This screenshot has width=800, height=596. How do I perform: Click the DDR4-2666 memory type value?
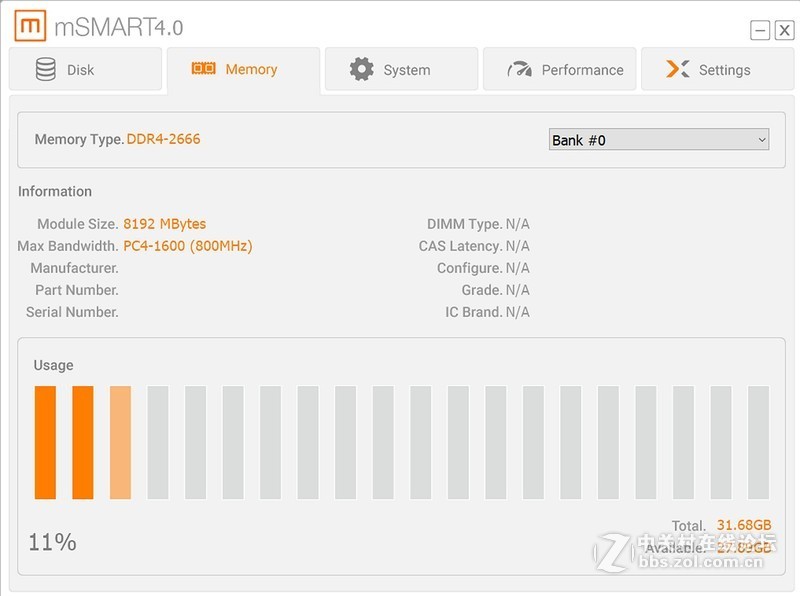163,139
